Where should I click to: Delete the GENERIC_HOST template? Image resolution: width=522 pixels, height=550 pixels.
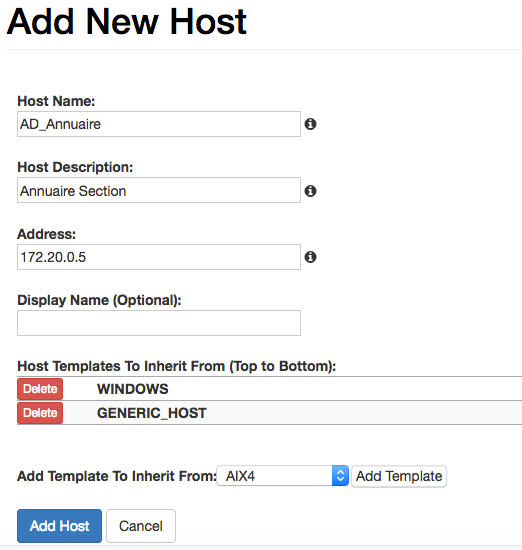(x=40, y=413)
